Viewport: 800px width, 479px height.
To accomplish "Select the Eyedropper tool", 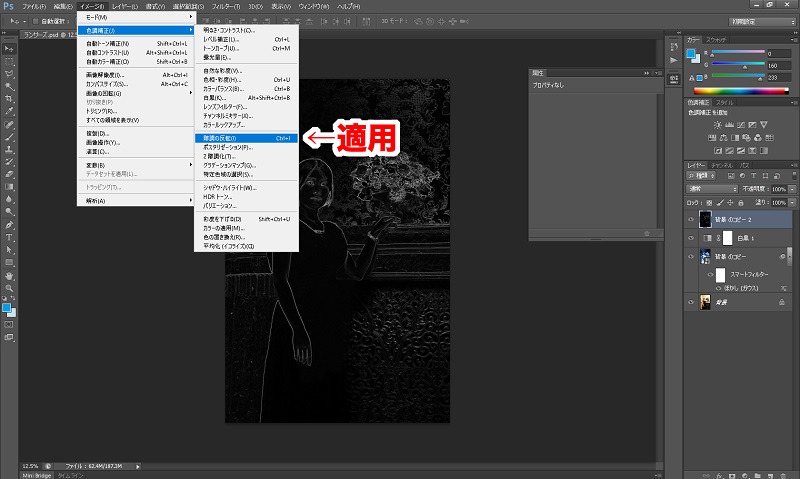I will tap(9, 111).
